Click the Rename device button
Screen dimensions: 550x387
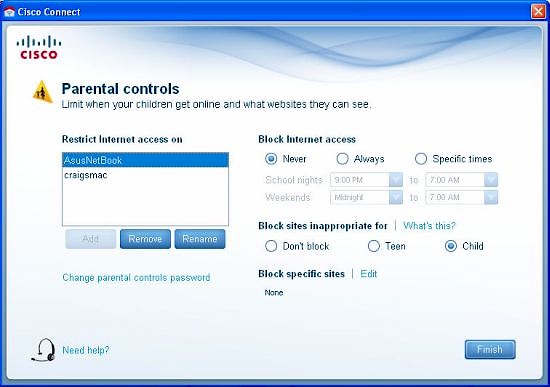[200, 239]
